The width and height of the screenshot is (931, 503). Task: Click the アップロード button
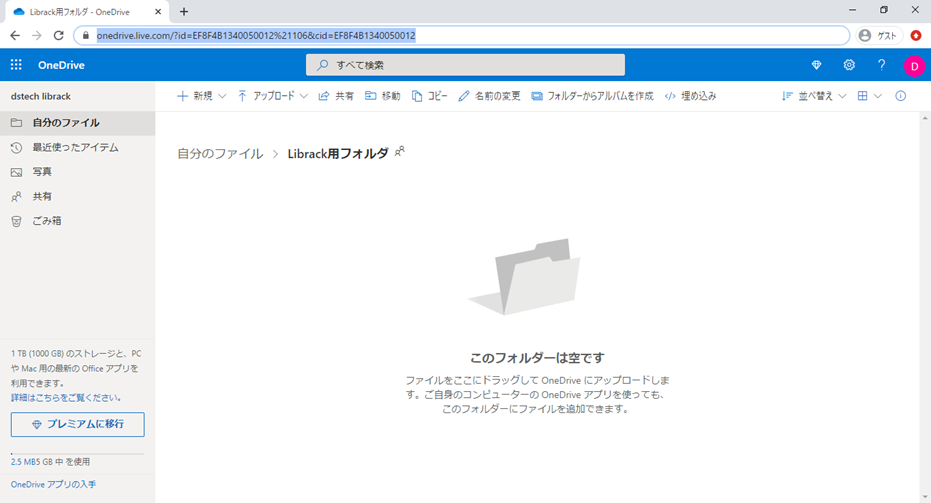click(266, 96)
